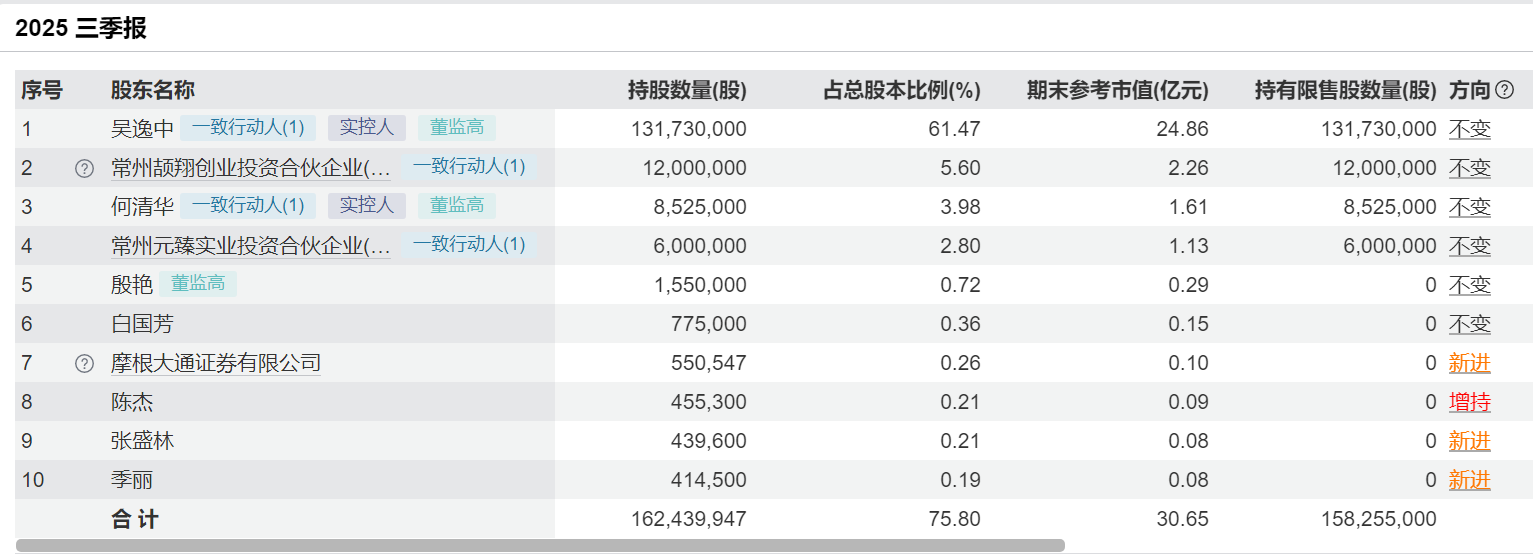Viewport: 1533px width, 555px height.
Task: Click the 董监高 tag in 何清华's row
Action: pyautogui.click(x=457, y=205)
